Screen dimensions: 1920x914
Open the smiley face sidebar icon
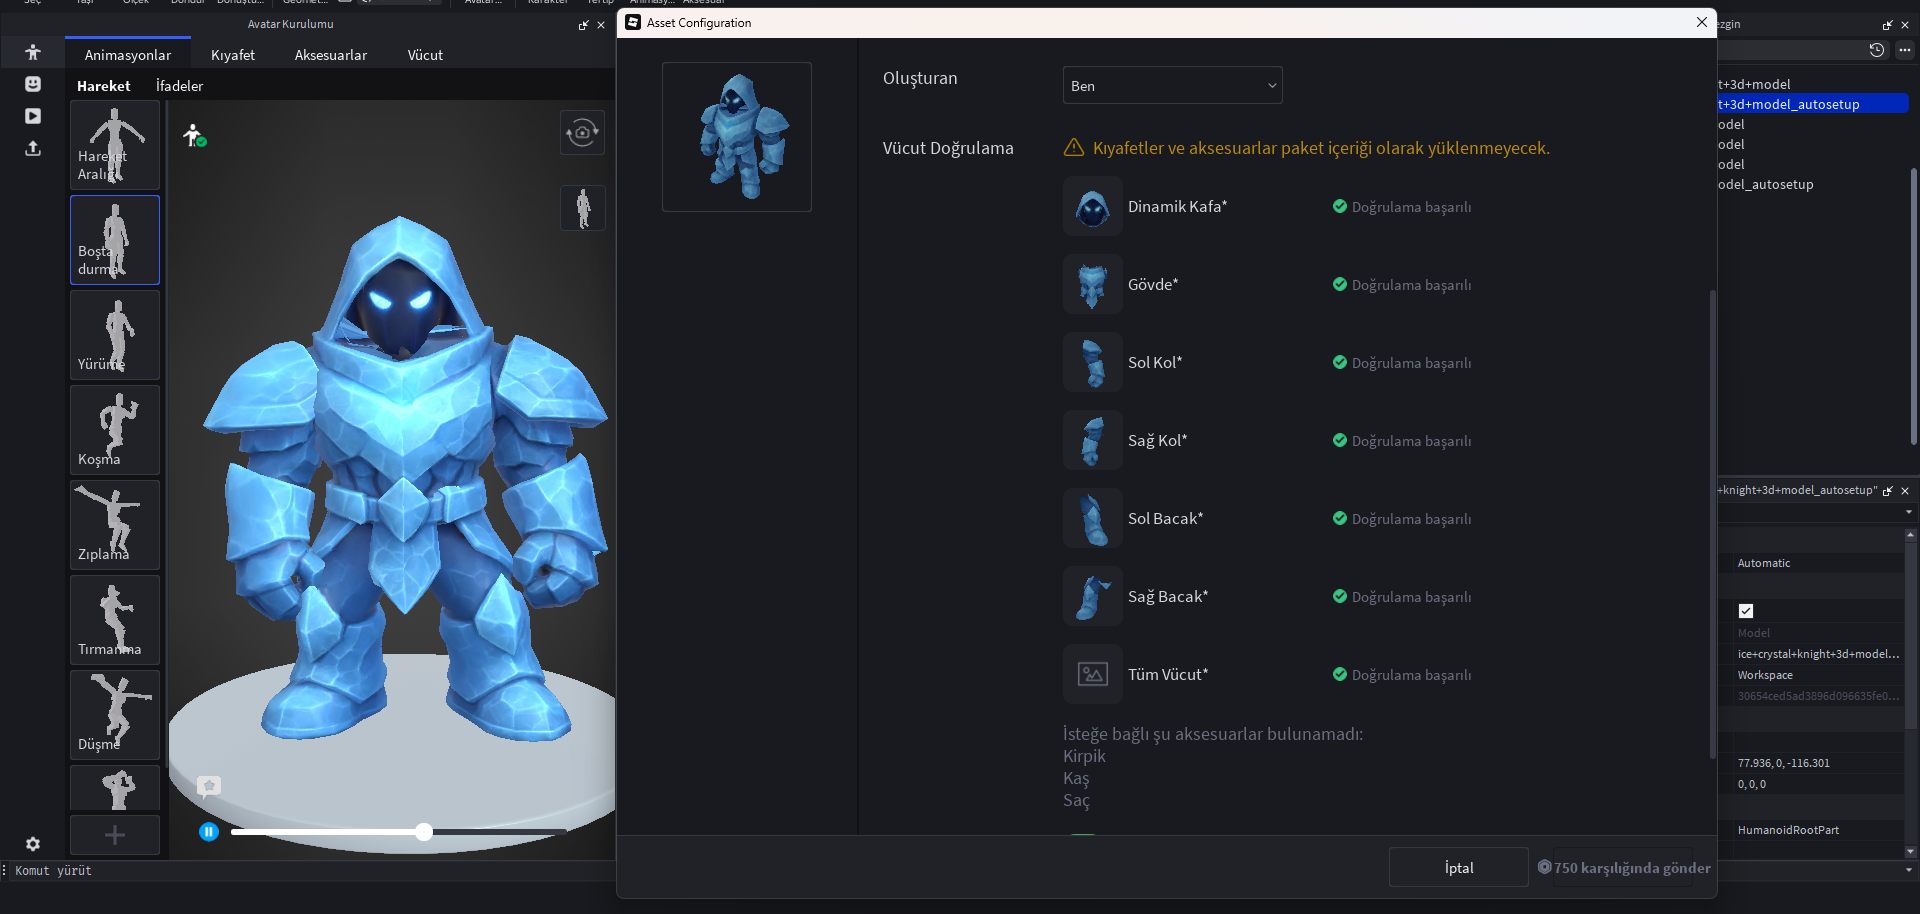pyautogui.click(x=33, y=84)
